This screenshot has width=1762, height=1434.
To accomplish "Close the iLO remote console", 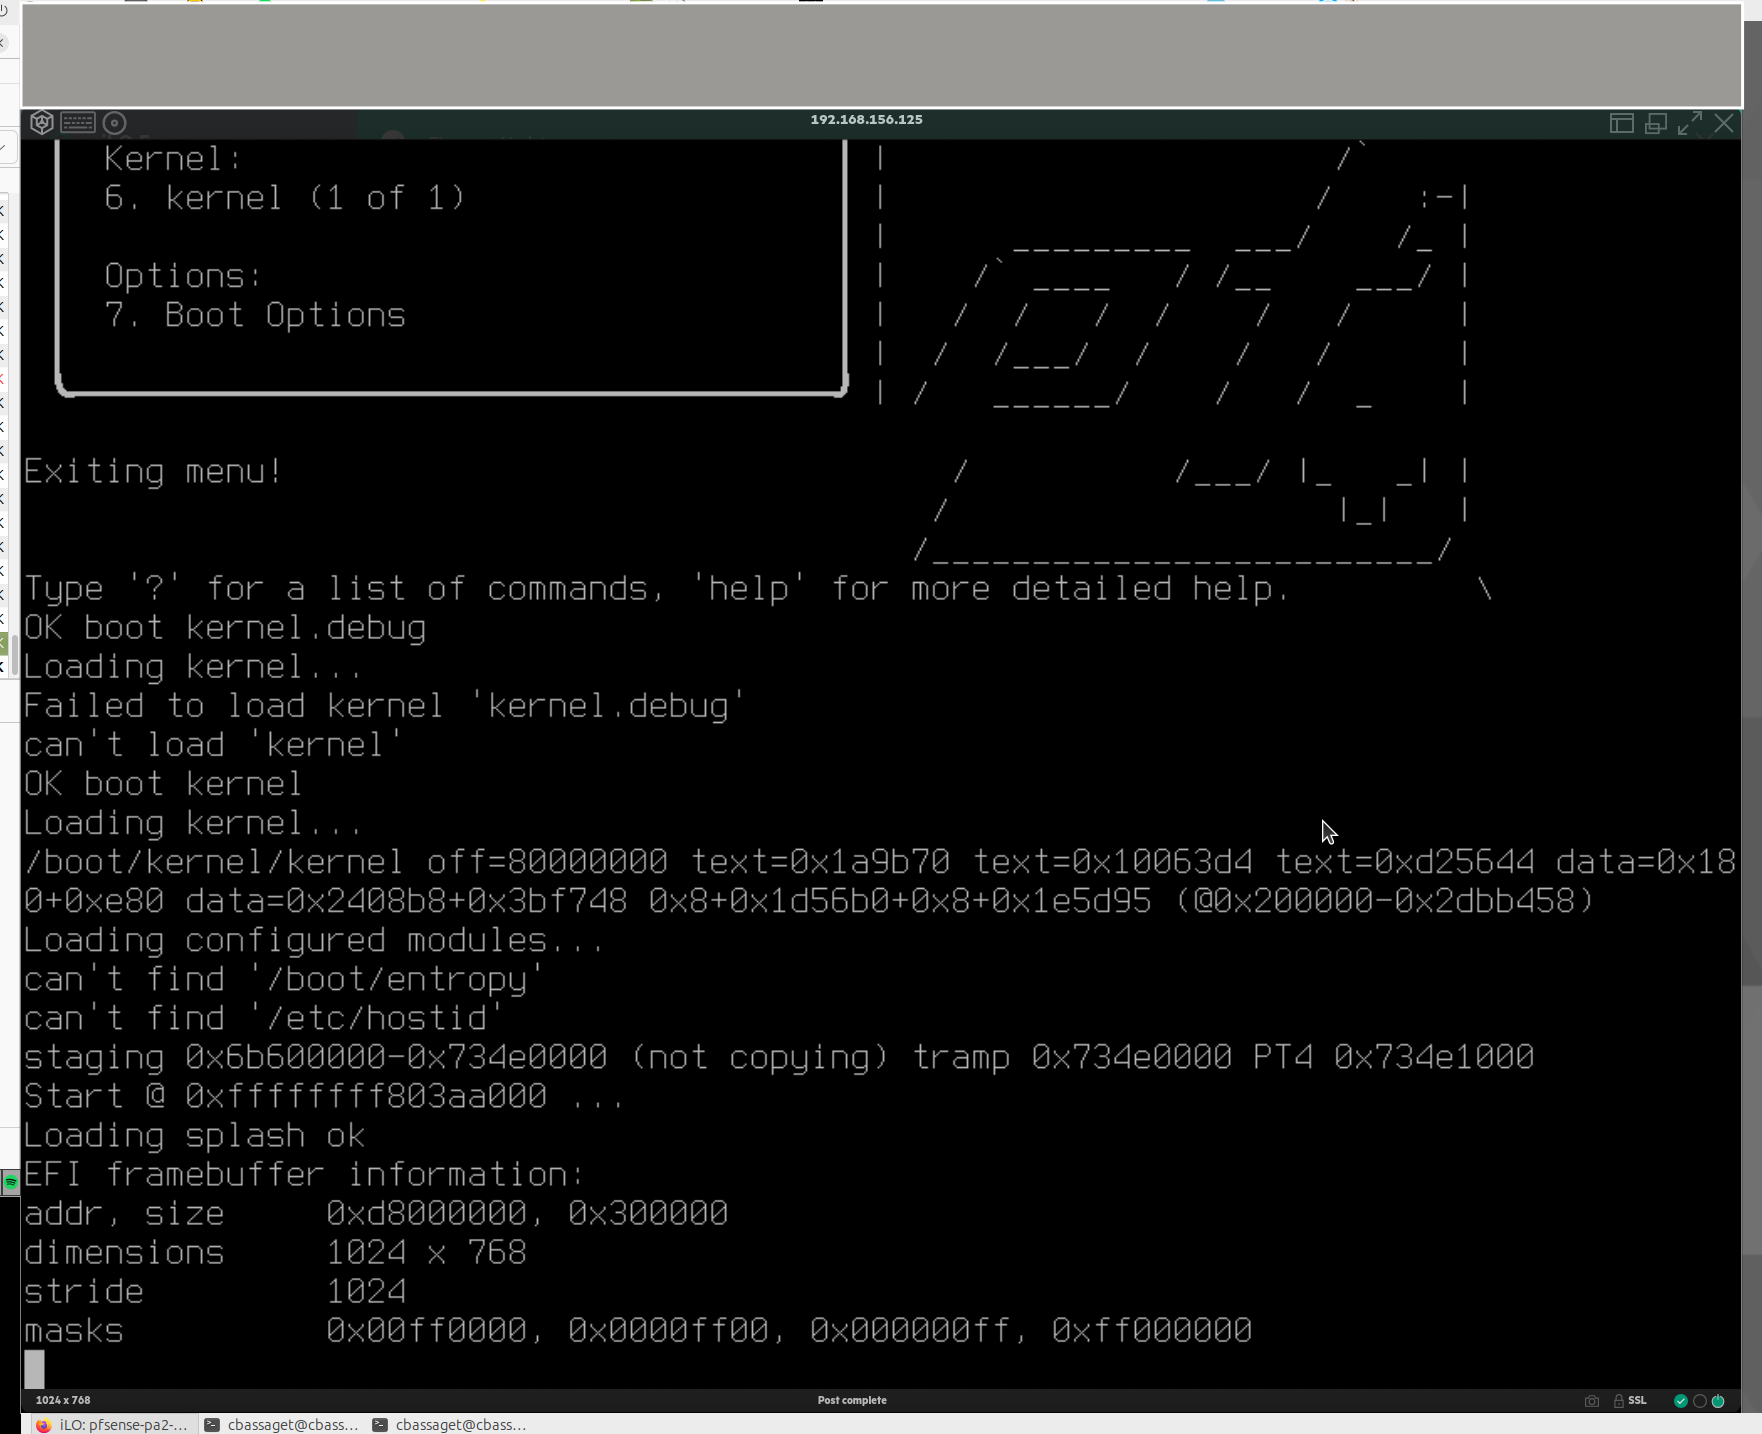I will [x=1724, y=123].
